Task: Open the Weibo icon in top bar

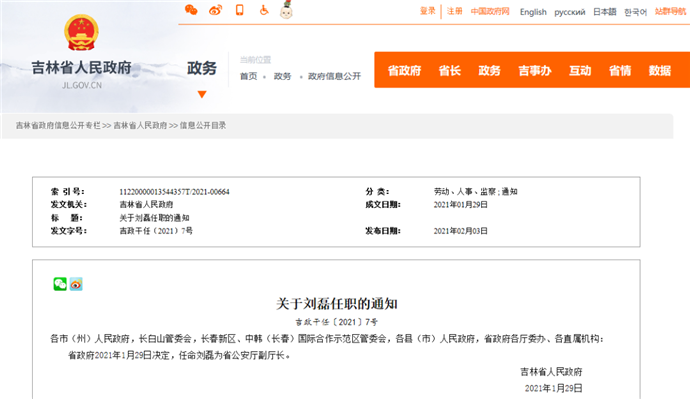Action: pos(215,10)
